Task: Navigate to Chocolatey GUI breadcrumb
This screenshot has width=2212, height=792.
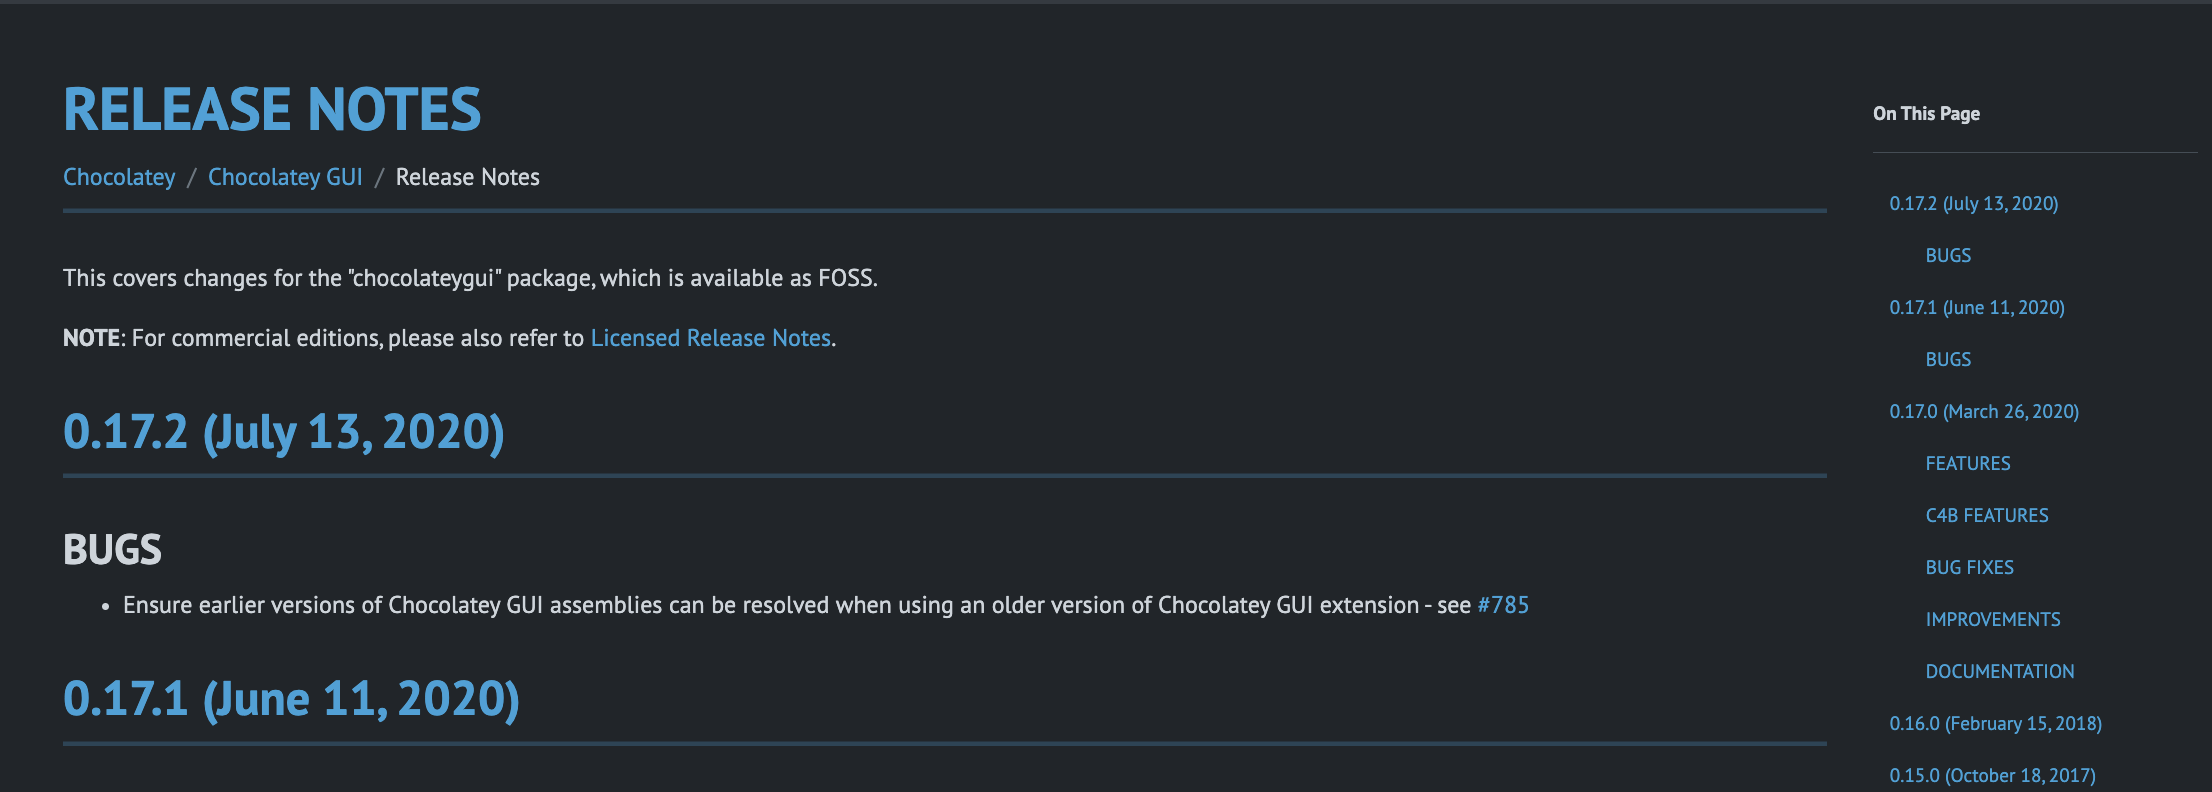Action: tap(285, 177)
